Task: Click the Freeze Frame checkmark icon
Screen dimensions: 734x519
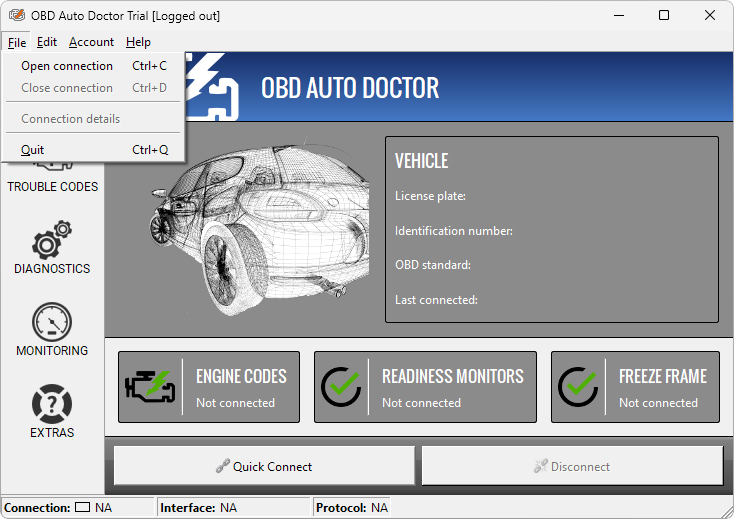Action: (x=578, y=387)
